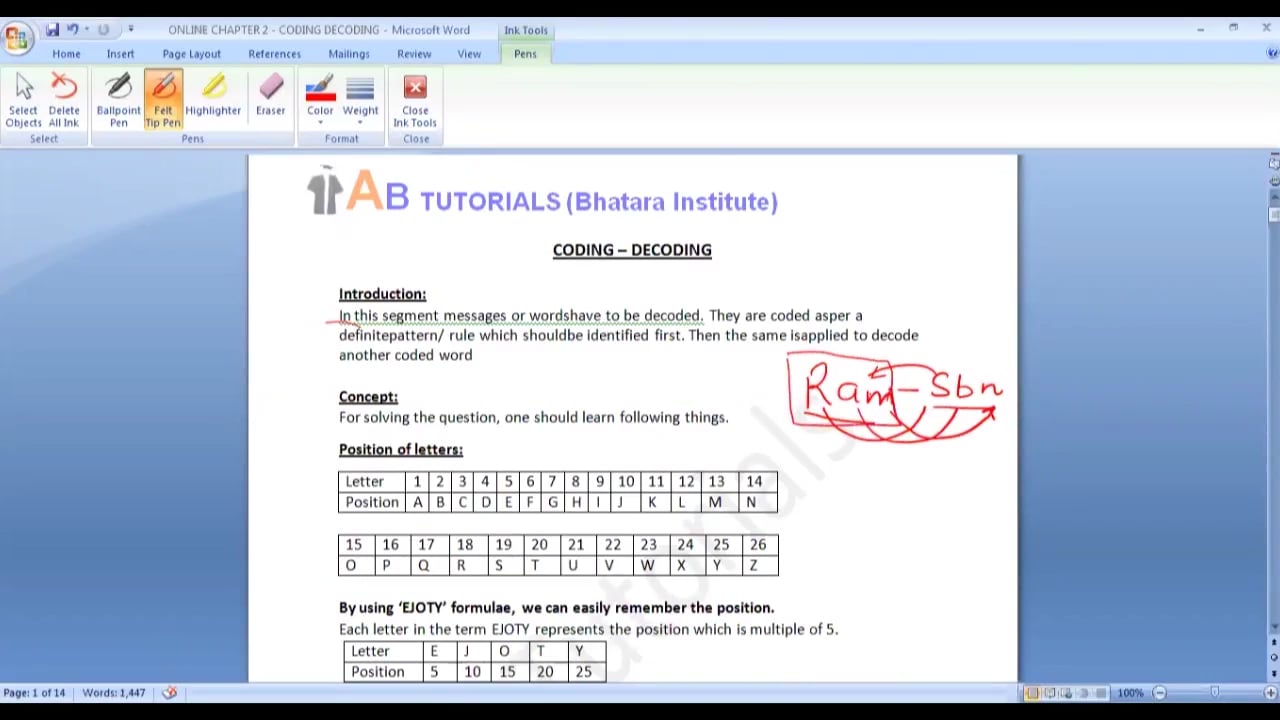Click the zoom out minus button

point(1159,693)
